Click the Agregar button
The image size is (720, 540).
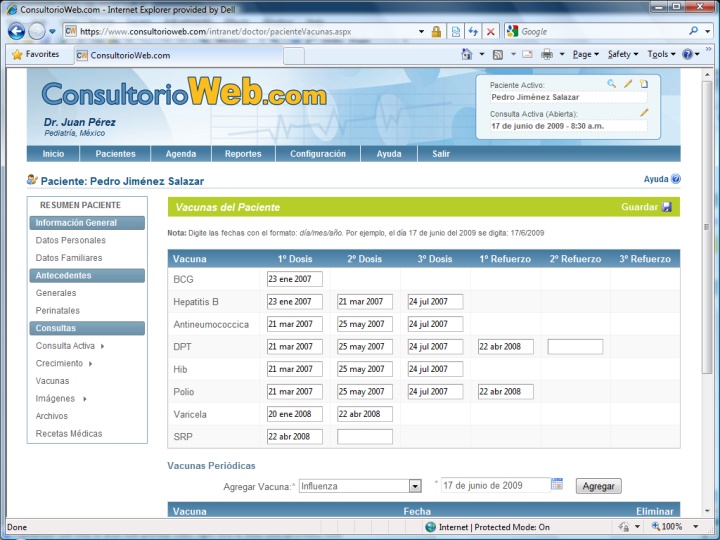598,486
